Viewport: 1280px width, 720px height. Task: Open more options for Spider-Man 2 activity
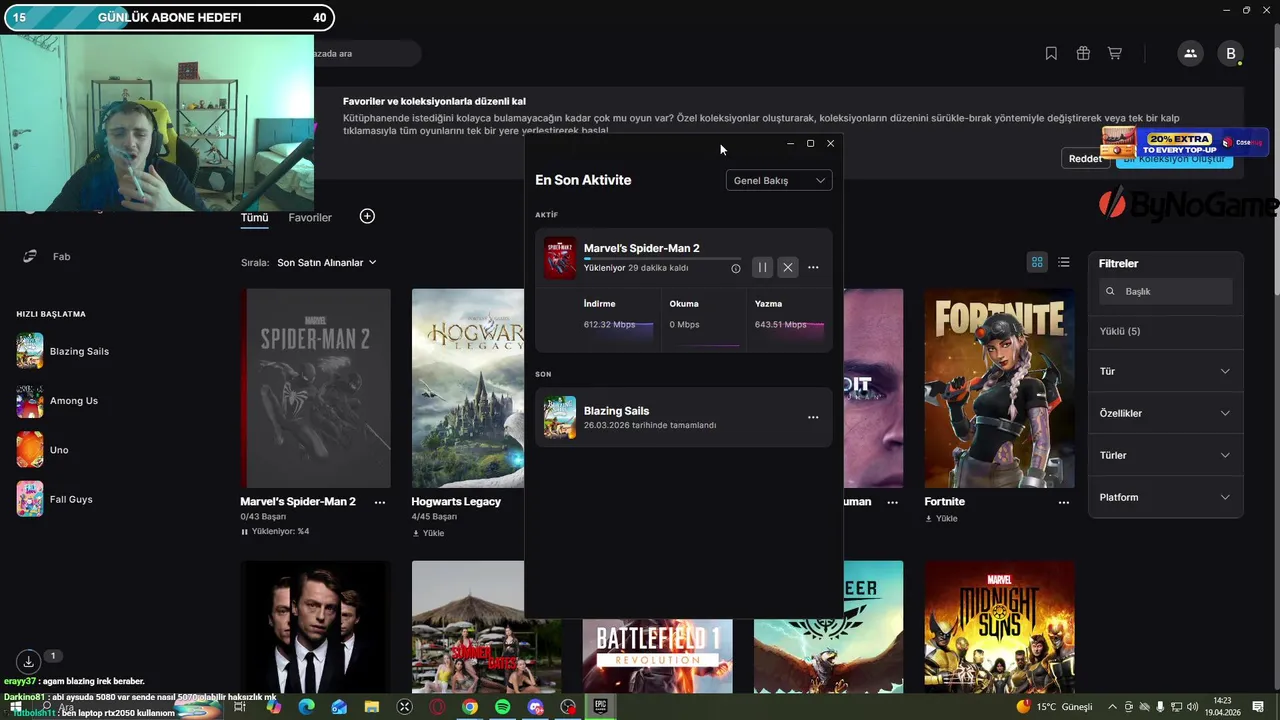(x=813, y=267)
